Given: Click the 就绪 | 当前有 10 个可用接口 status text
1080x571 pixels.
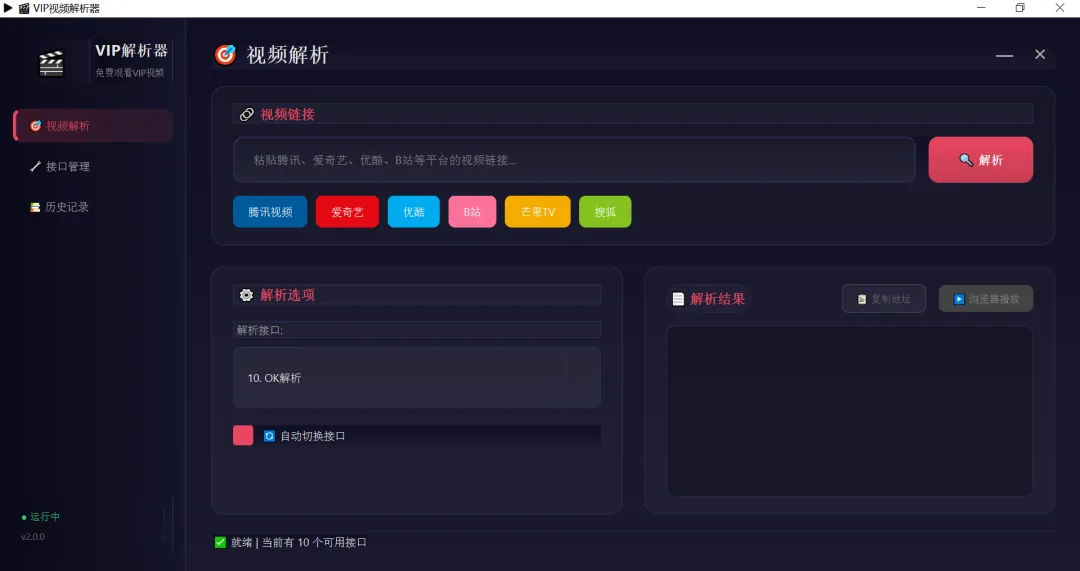Looking at the screenshot, I should click(x=299, y=543).
